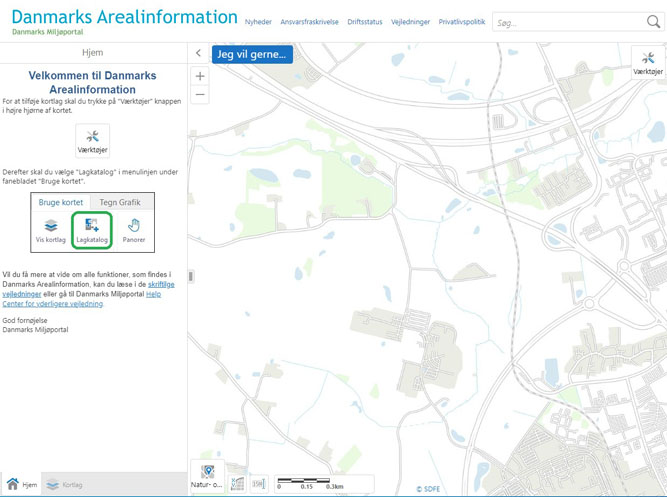Click the coordinates icon beside the basemap button
667x500 pixels.
coord(237,484)
